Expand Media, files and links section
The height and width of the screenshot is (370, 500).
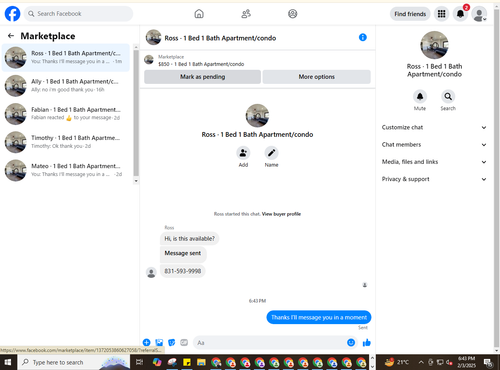pyautogui.click(x=434, y=162)
